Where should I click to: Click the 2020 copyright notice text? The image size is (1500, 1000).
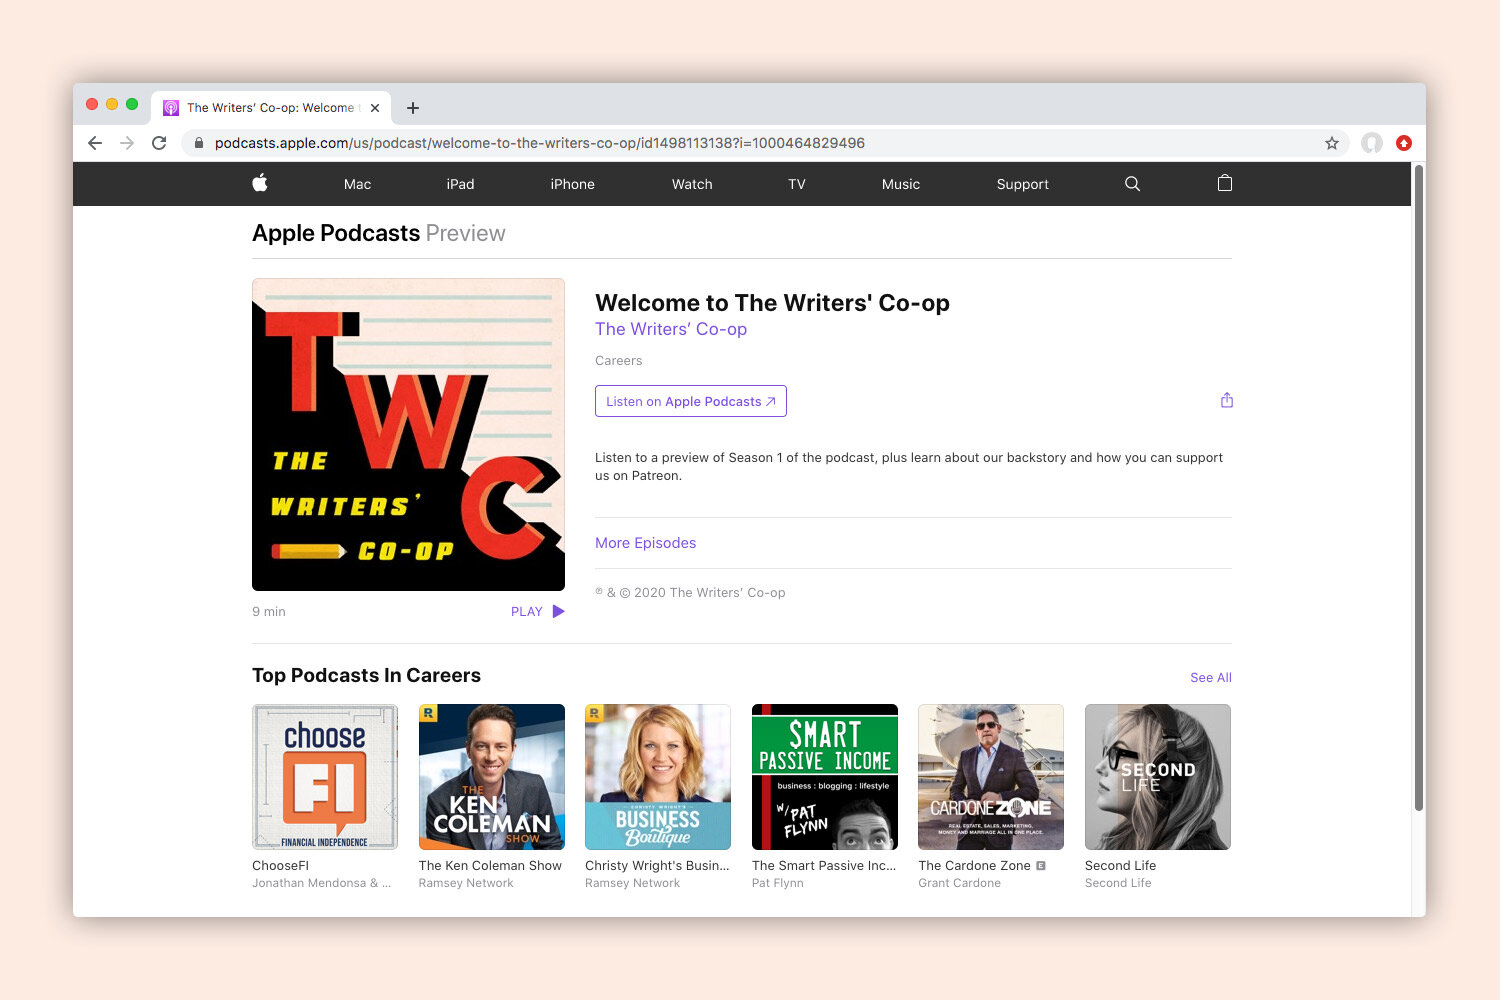pyautogui.click(x=690, y=593)
